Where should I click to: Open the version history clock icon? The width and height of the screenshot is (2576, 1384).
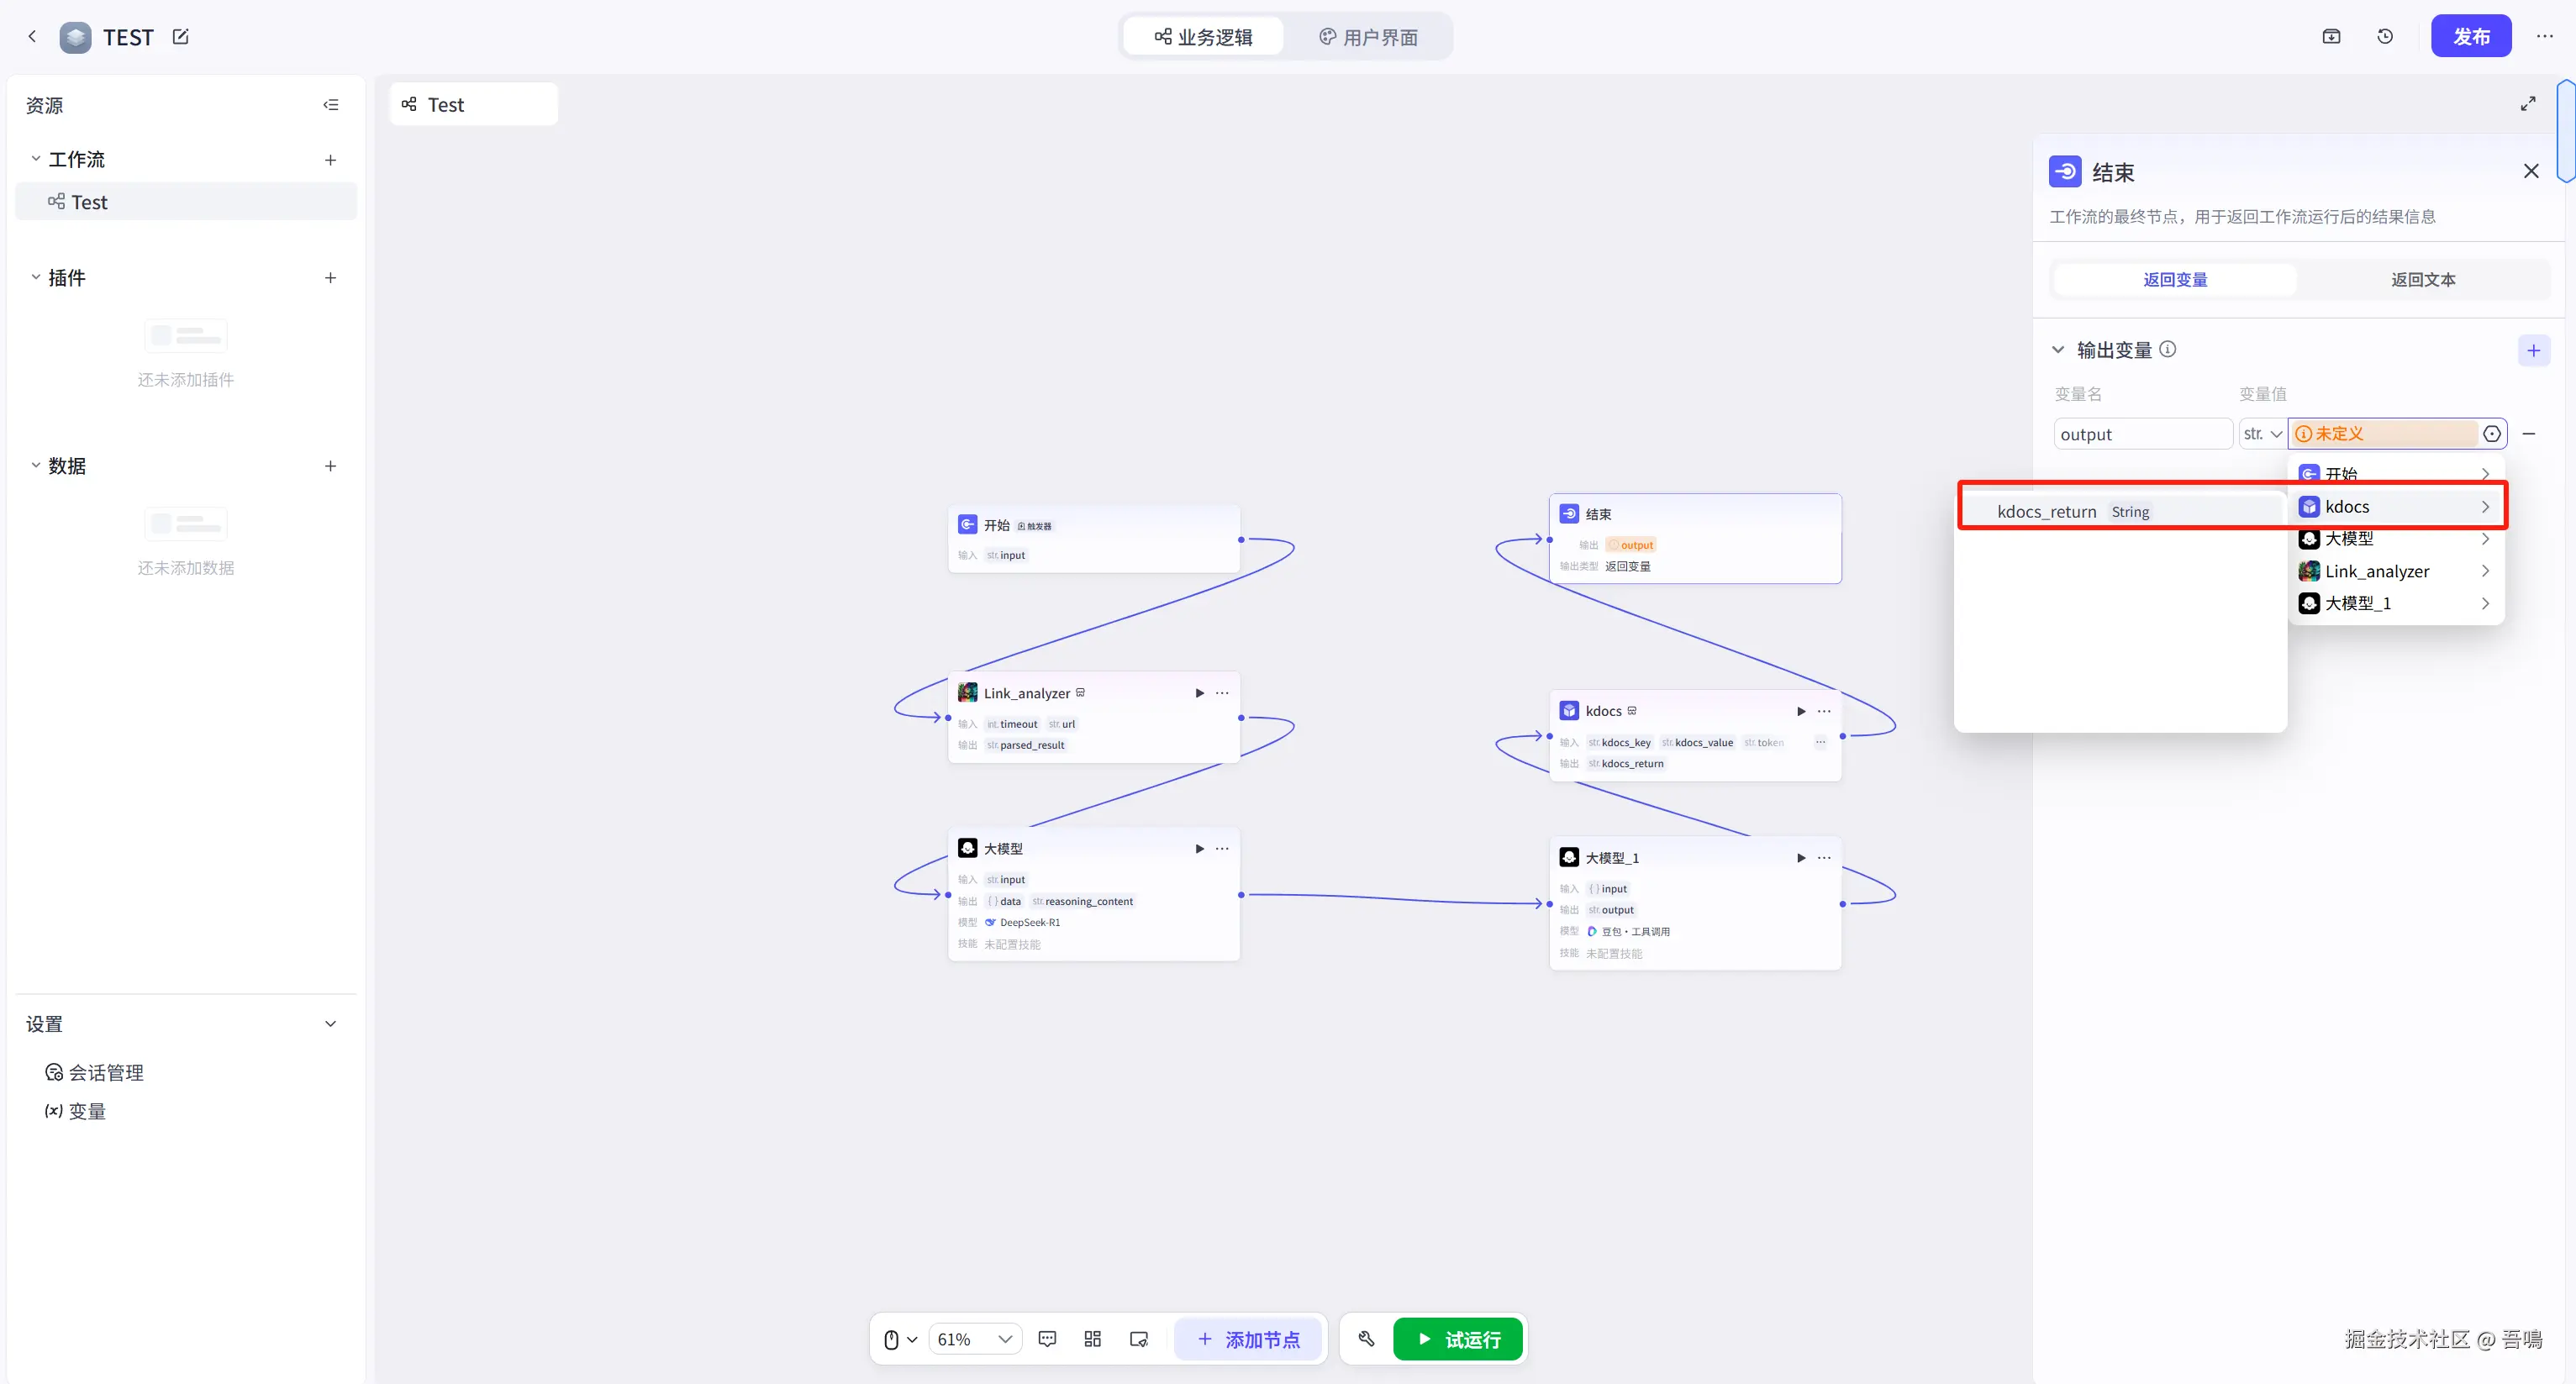point(2385,37)
